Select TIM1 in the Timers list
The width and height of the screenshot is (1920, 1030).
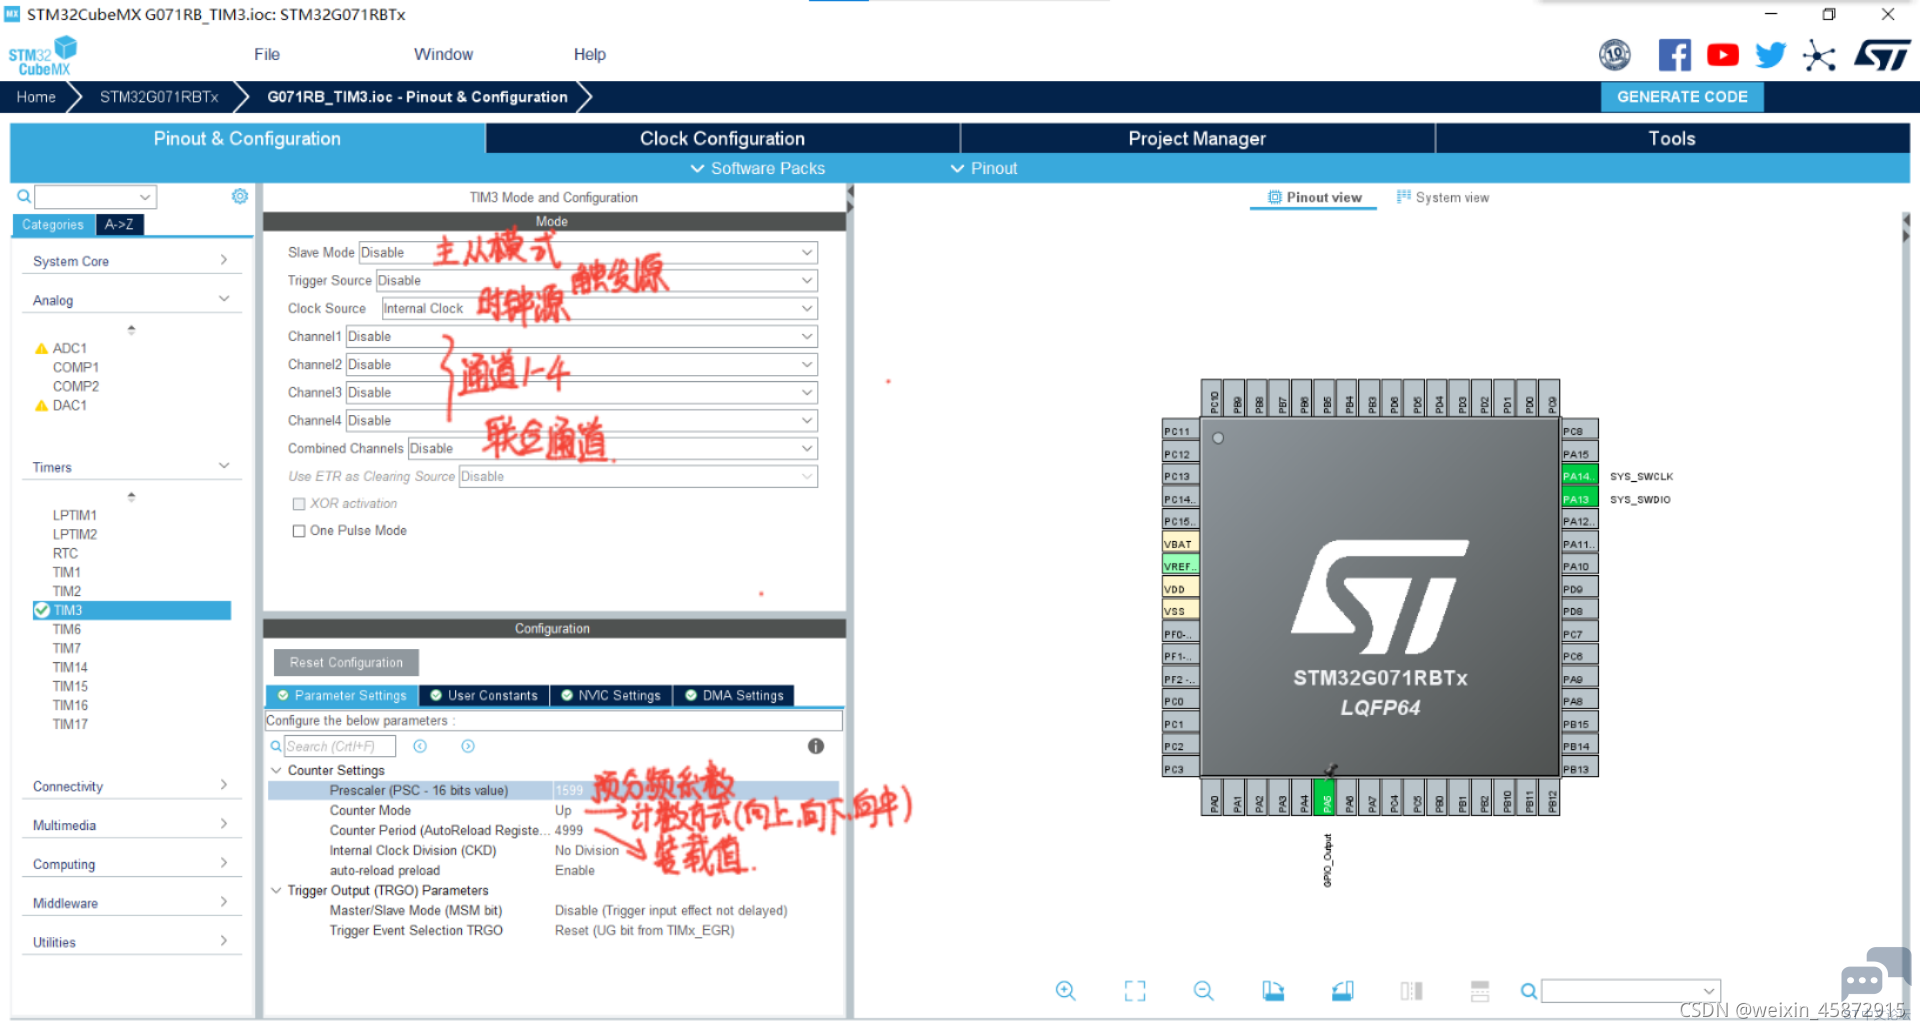click(x=67, y=572)
